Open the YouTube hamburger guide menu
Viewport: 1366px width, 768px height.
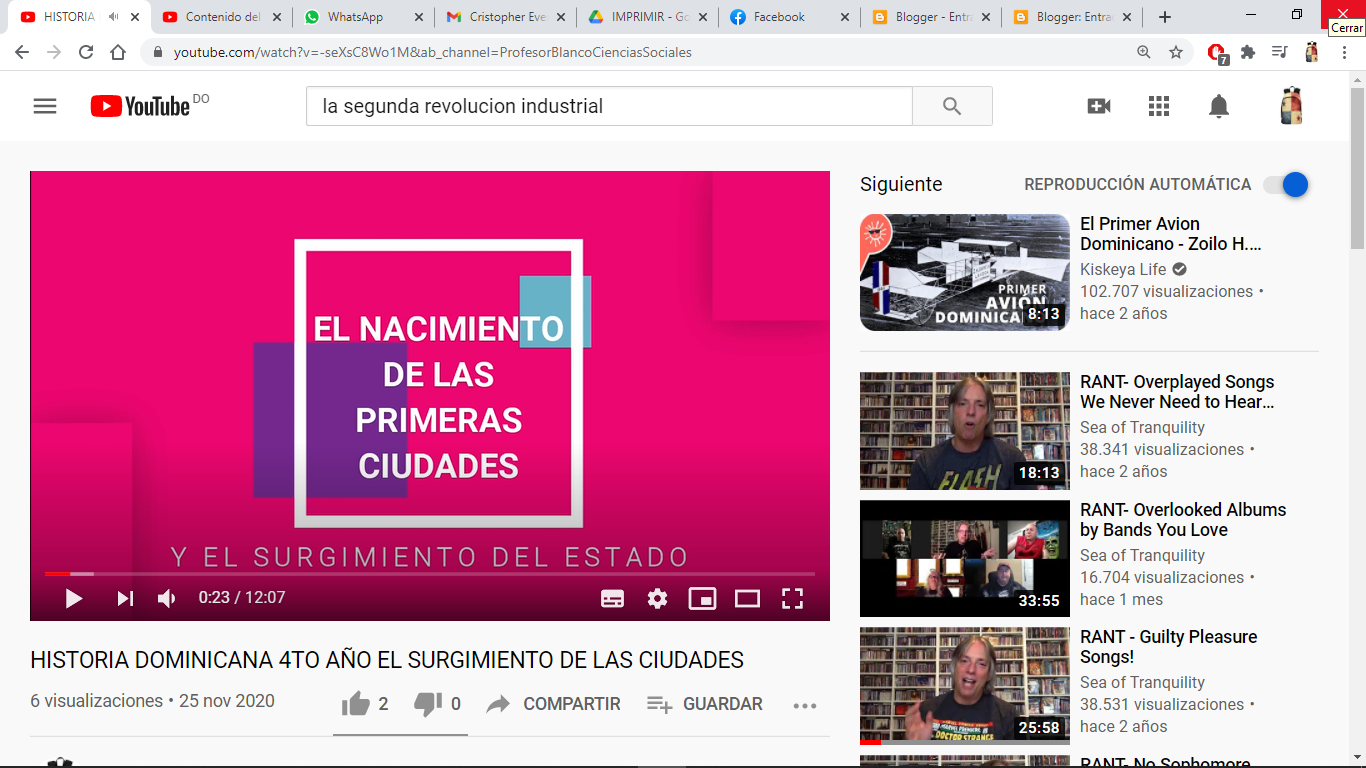click(45, 106)
